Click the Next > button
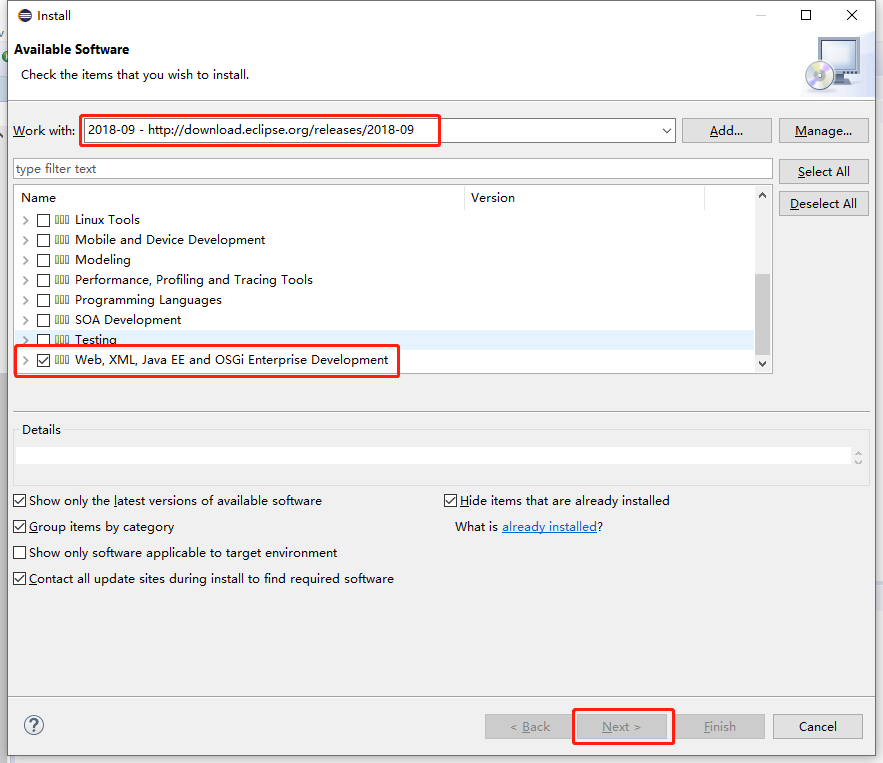Image resolution: width=883 pixels, height=763 pixels. click(x=621, y=726)
